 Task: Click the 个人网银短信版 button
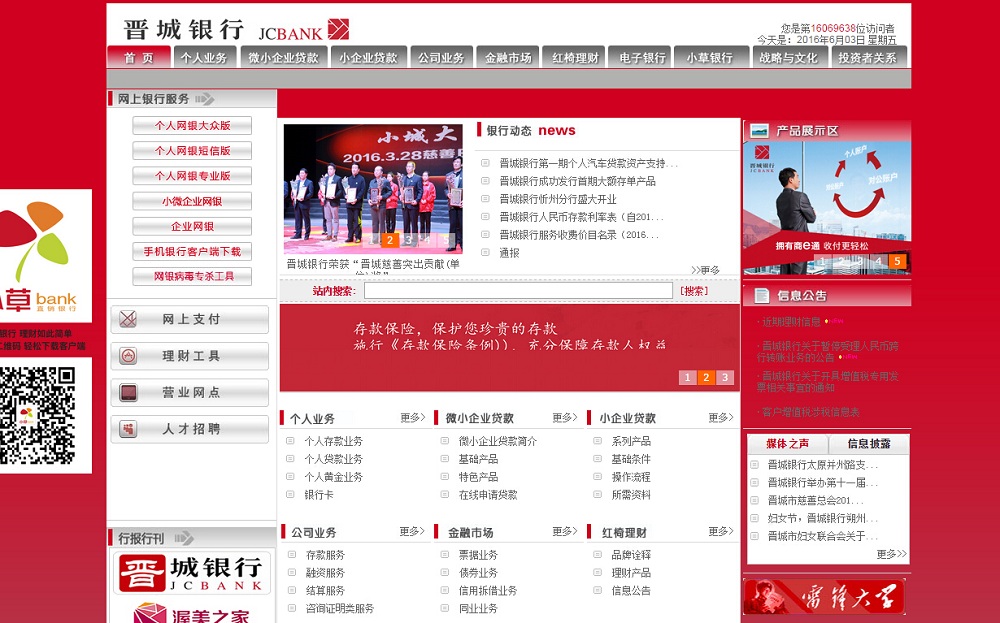(192, 150)
